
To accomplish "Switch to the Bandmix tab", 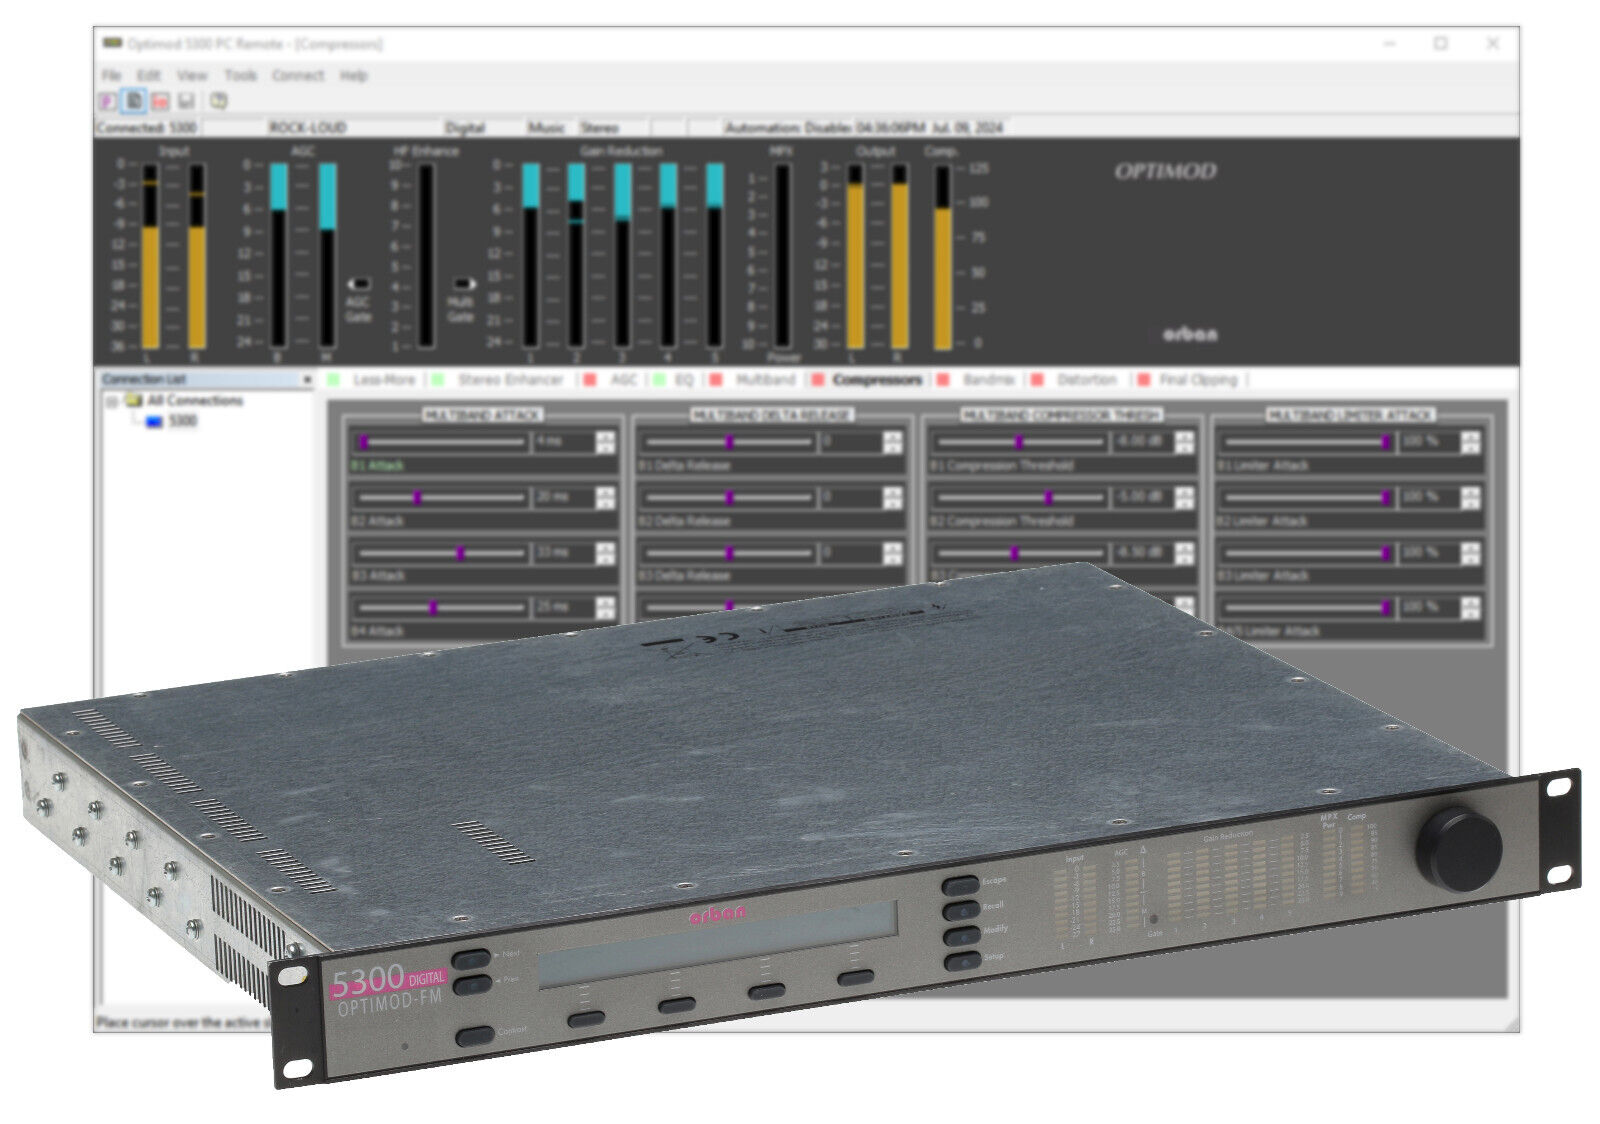I will (x=978, y=380).
